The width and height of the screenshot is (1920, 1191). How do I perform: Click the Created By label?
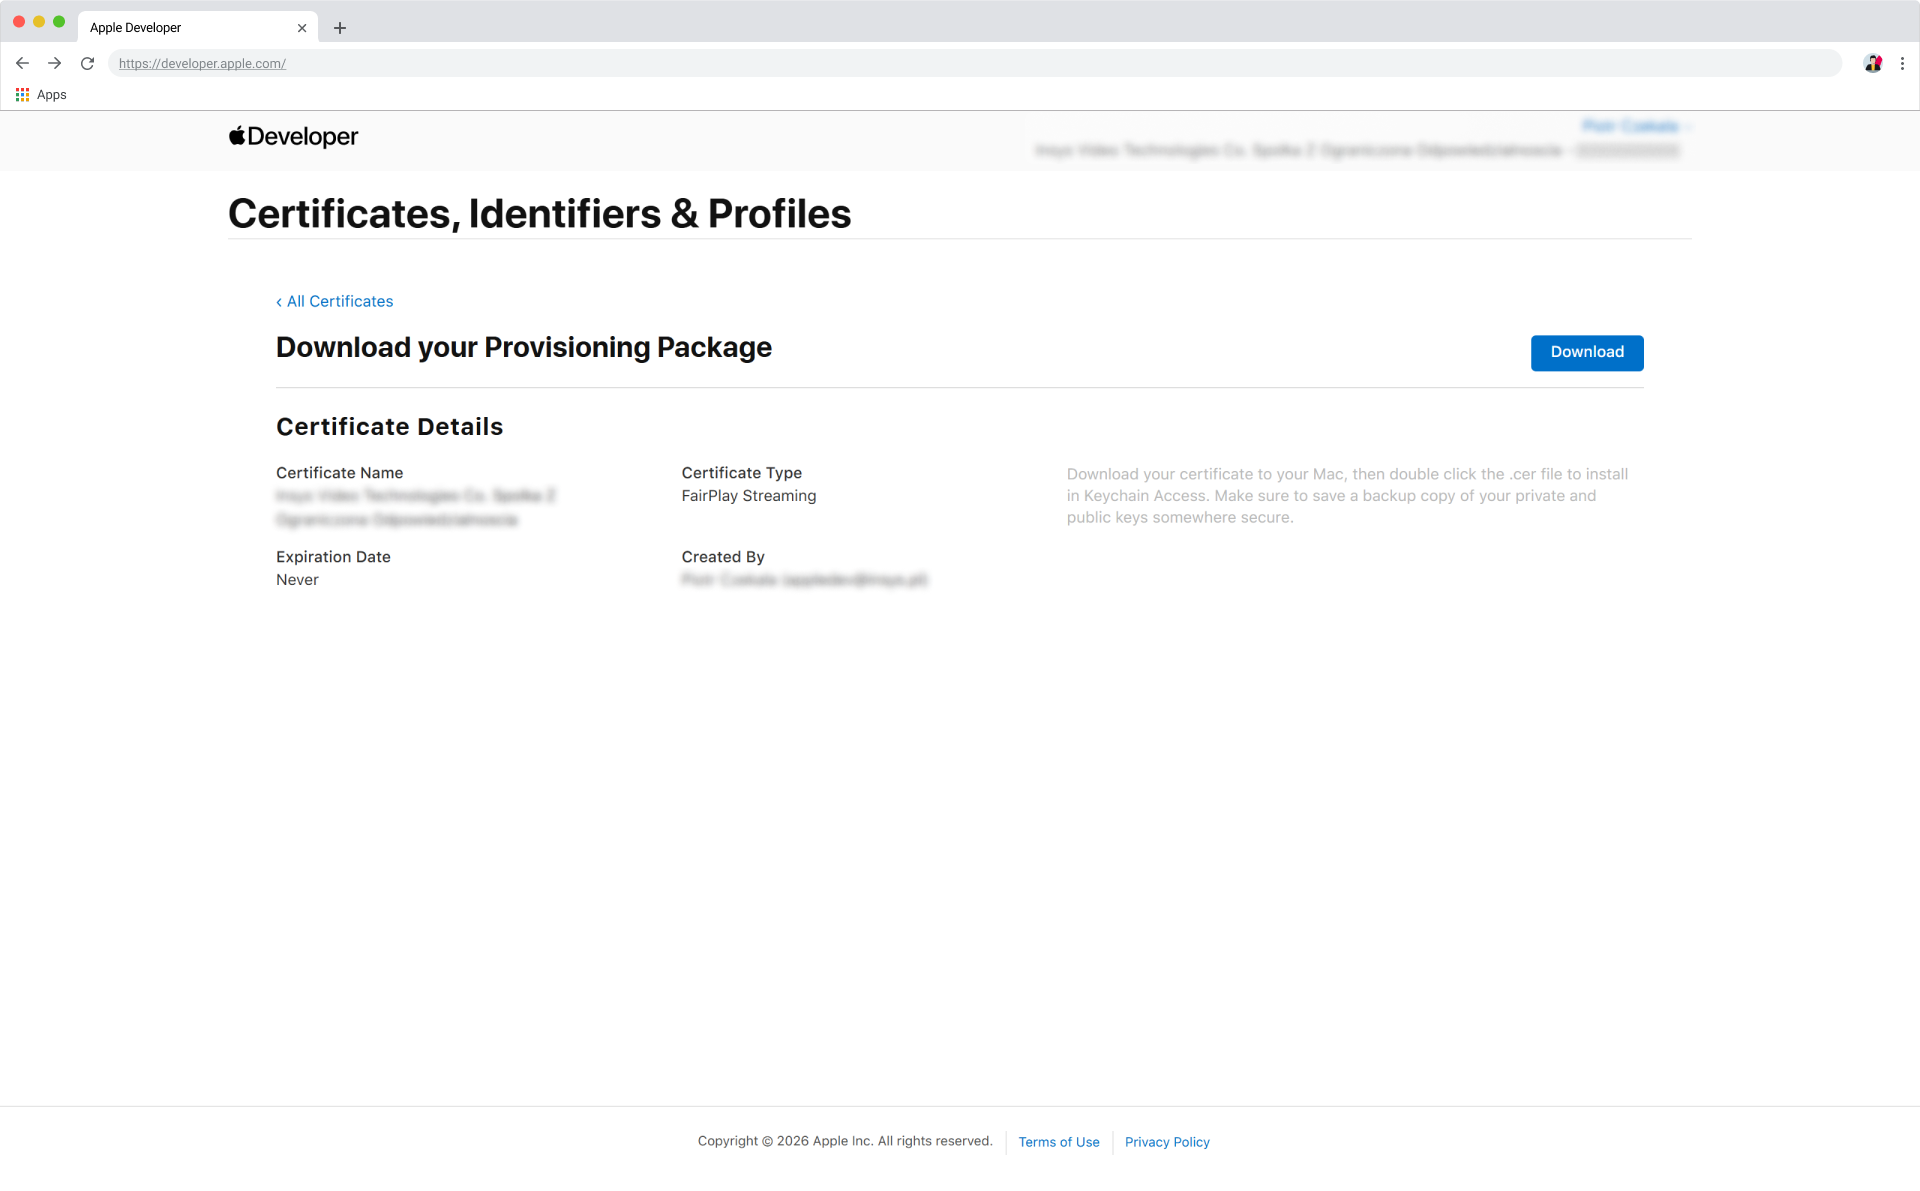[x=723, y=557]
